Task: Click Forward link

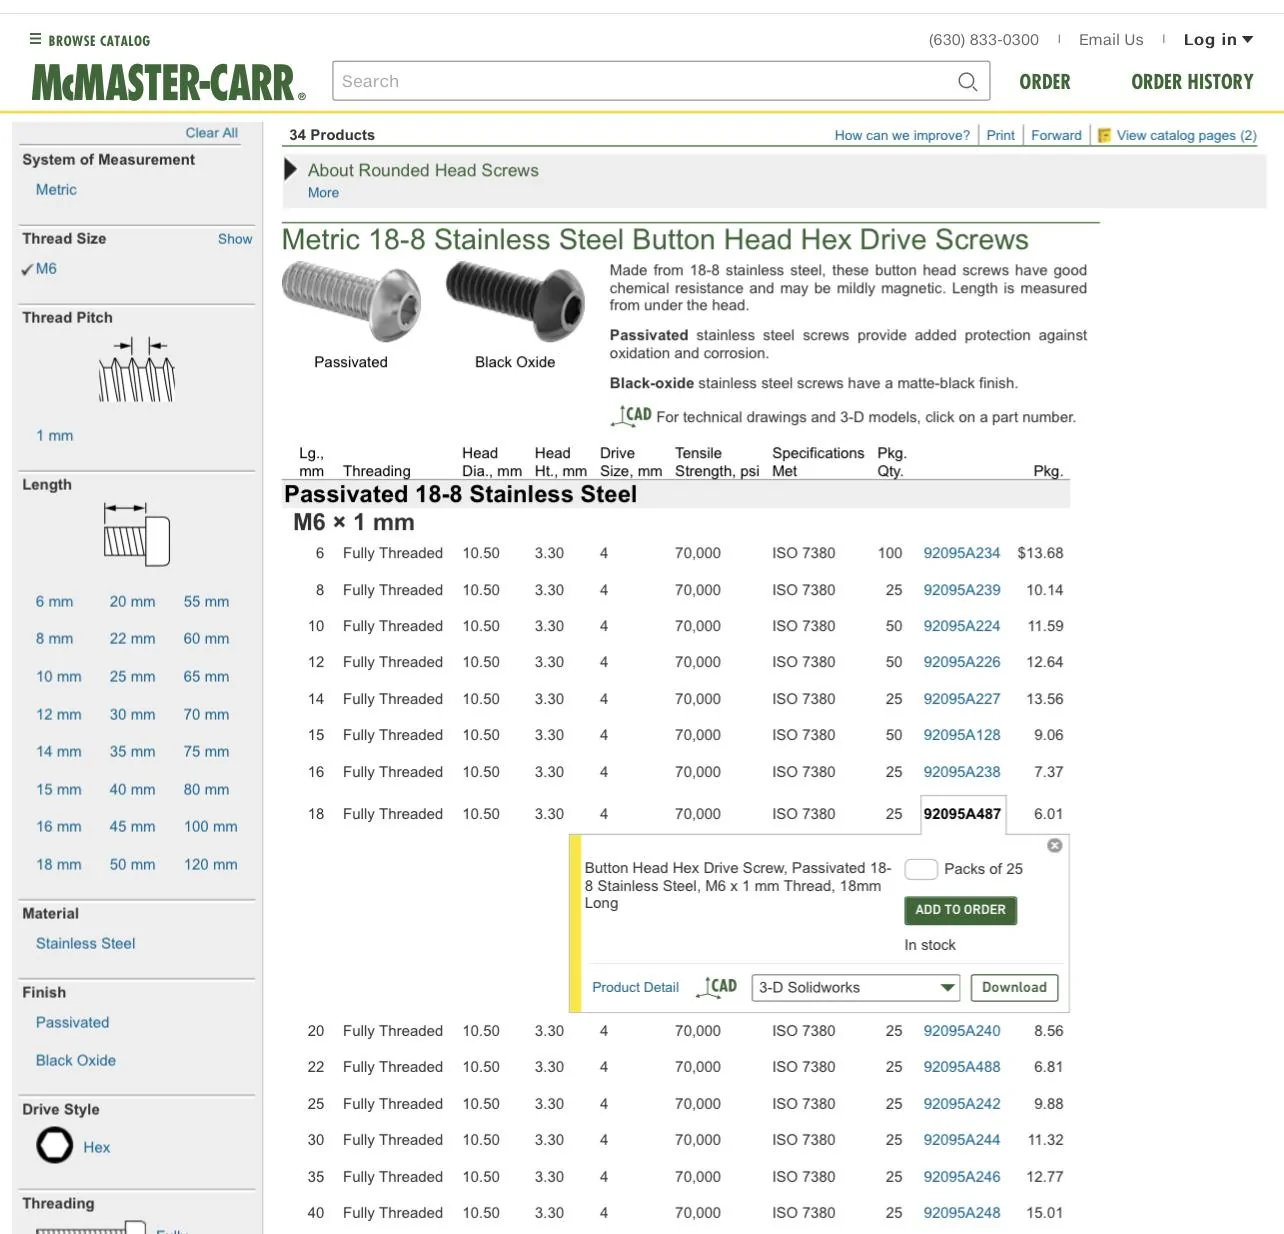Action: pos(1056,135)
